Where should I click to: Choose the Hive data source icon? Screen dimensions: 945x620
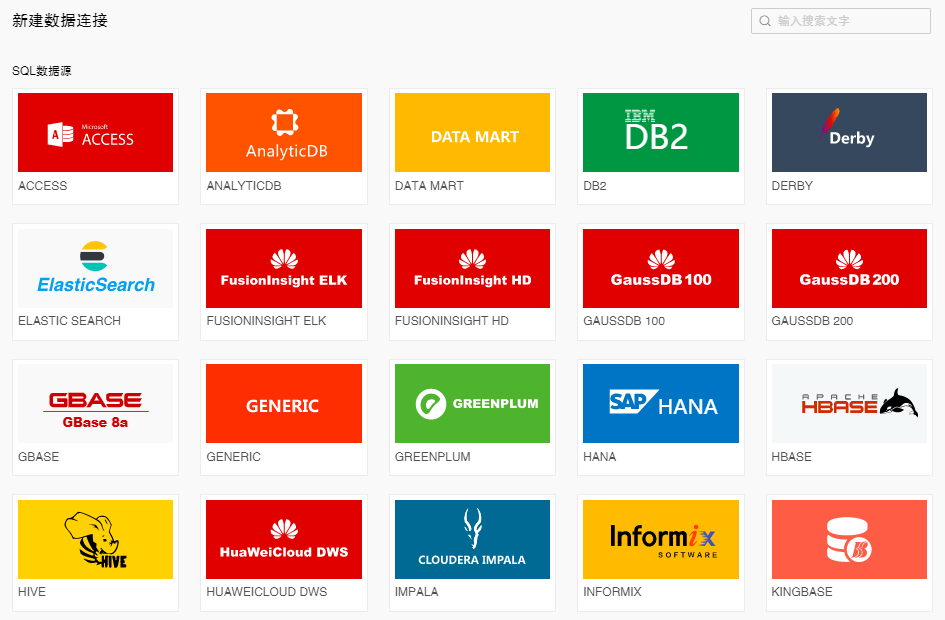[95, 539]
